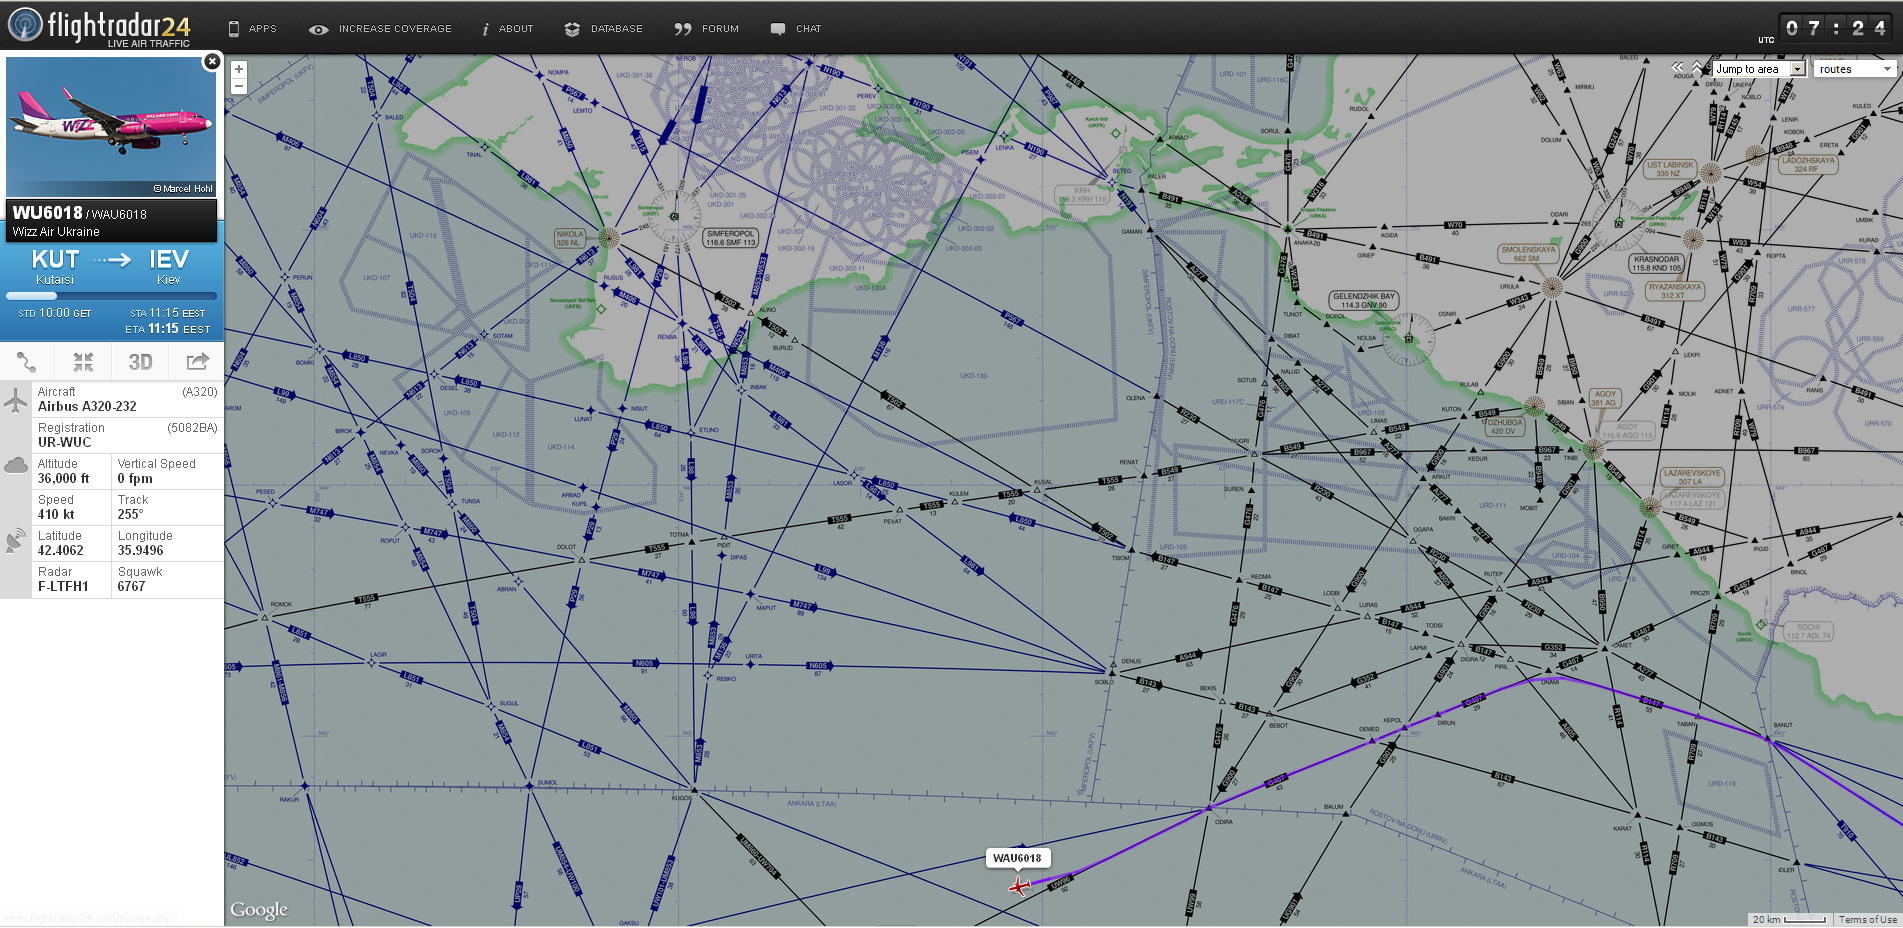This screenshot has height=928, width=1903.
Task: Click the Wizz Air aircraft photo
Action: (x=111, y=127)
